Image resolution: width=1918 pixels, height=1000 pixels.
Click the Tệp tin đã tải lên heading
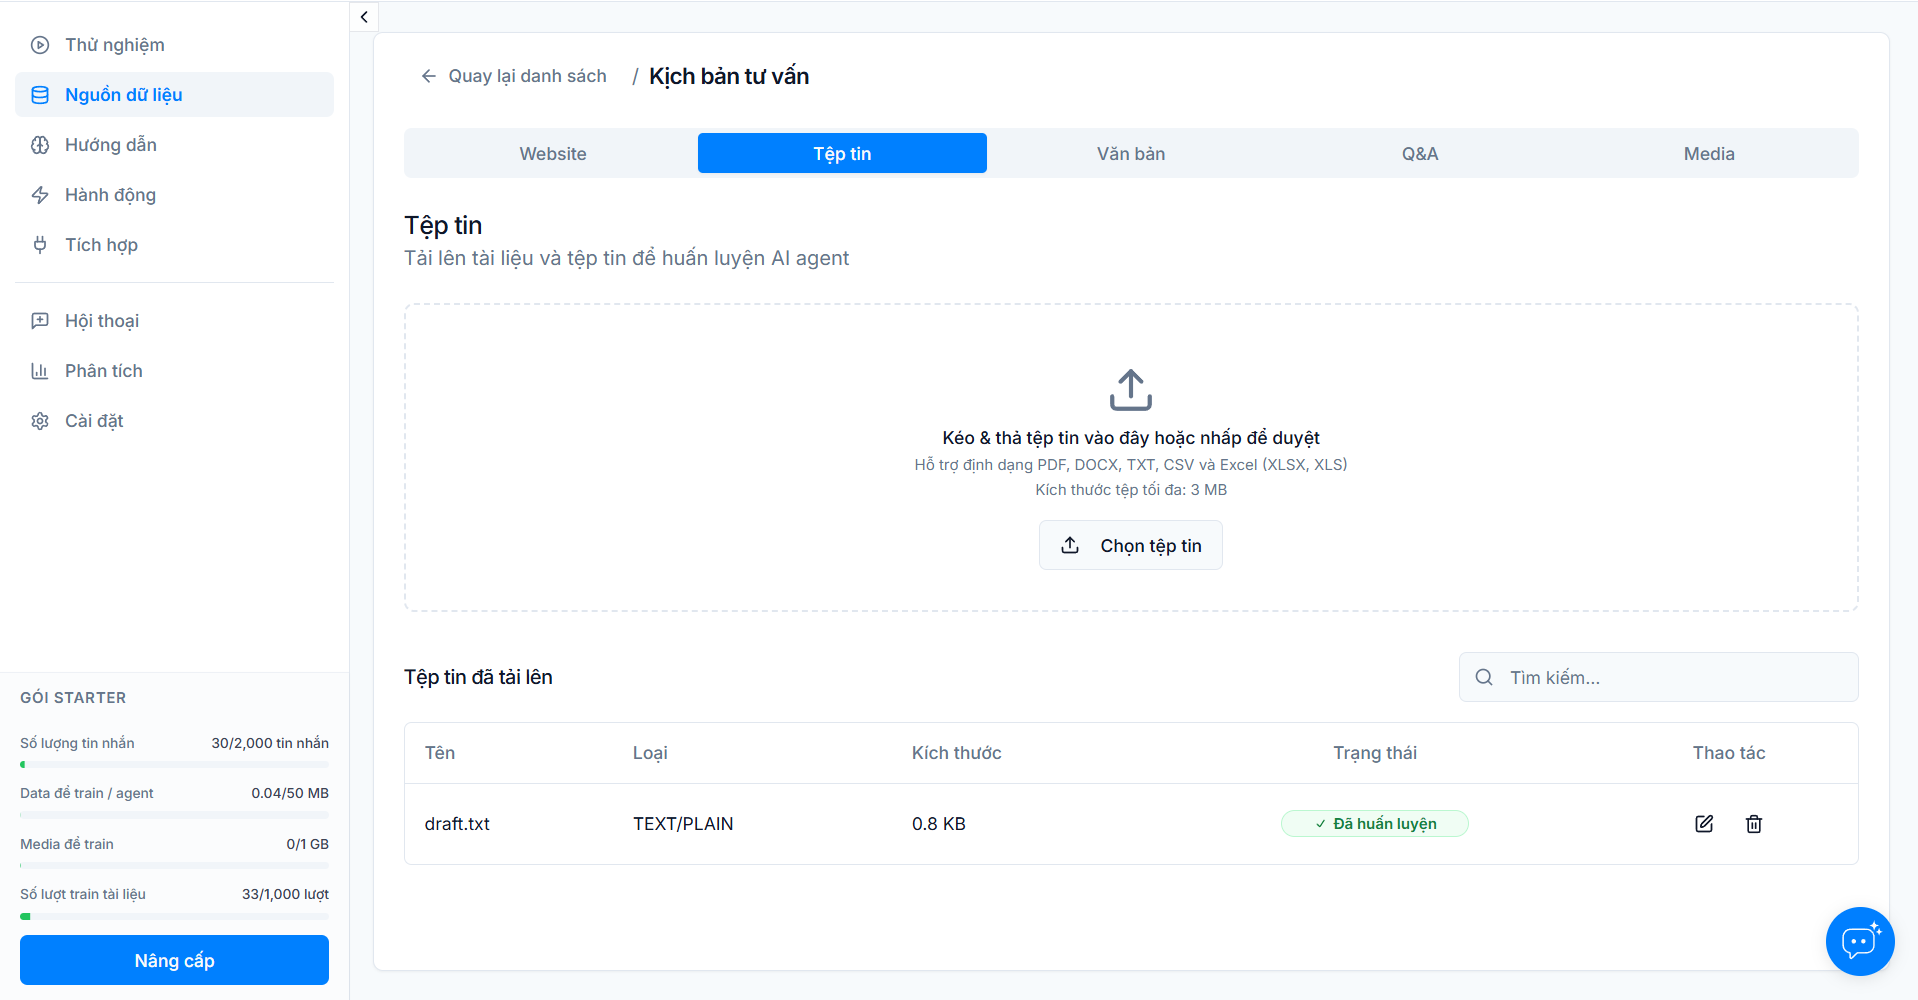pos(478,677)
